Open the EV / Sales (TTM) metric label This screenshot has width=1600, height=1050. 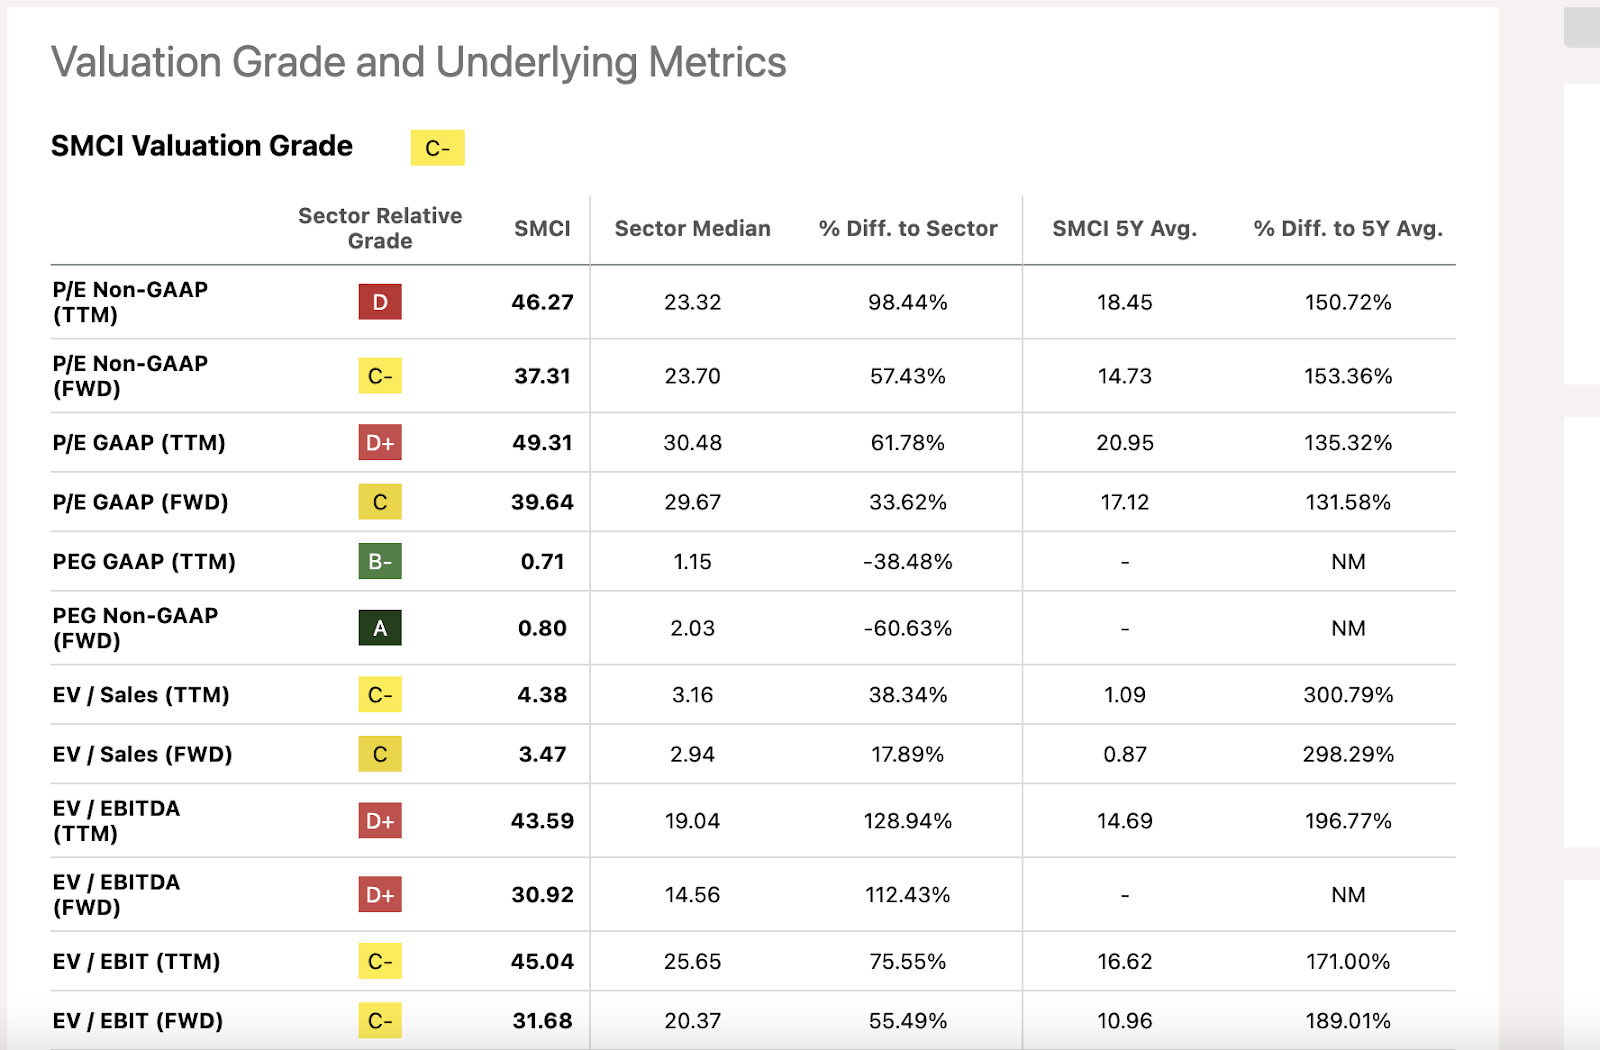[141, 695]
